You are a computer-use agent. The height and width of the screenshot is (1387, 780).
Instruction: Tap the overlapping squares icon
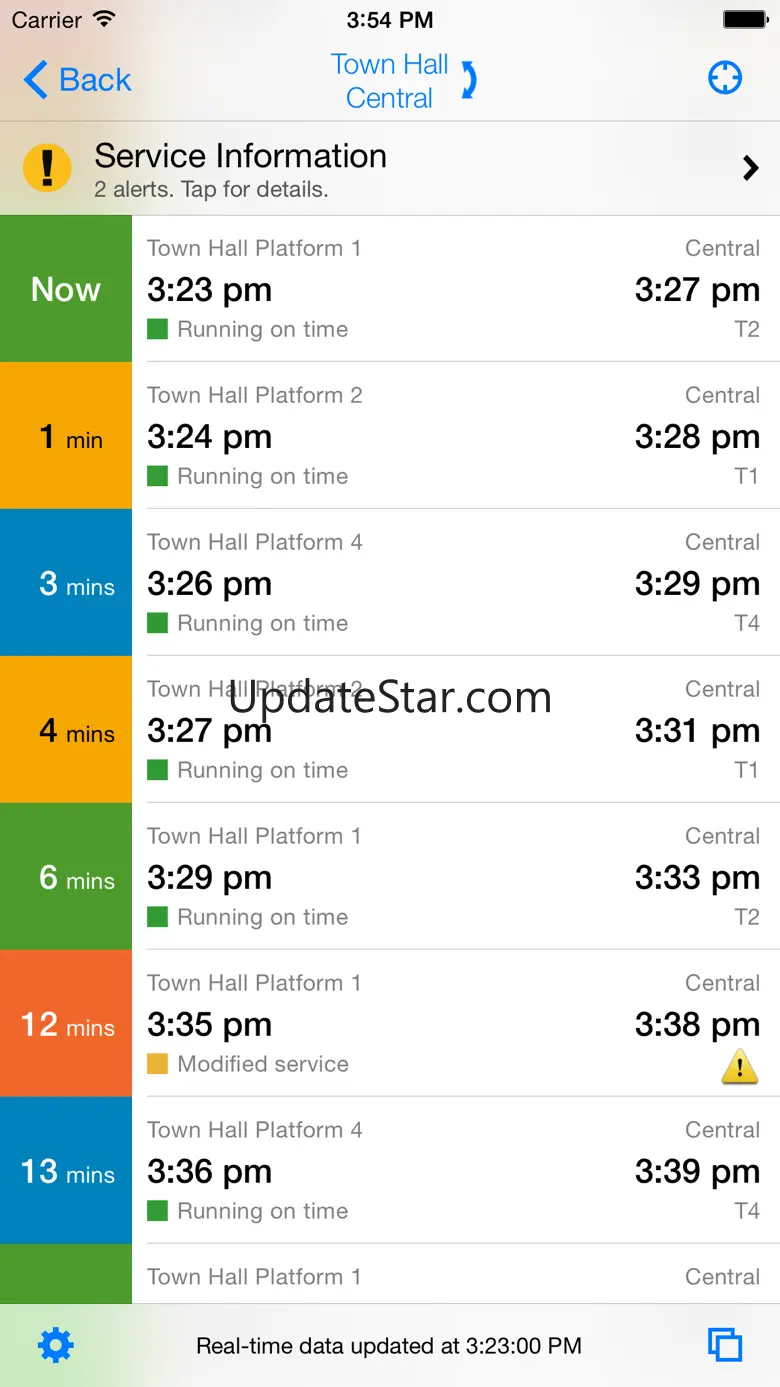(725, 1345)
